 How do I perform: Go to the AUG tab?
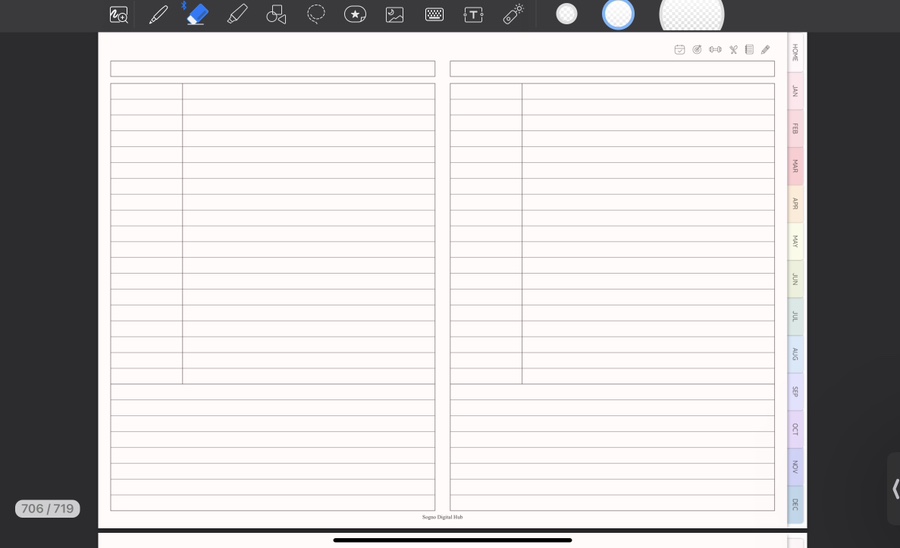pyautogui.click(x=795, y=354)
